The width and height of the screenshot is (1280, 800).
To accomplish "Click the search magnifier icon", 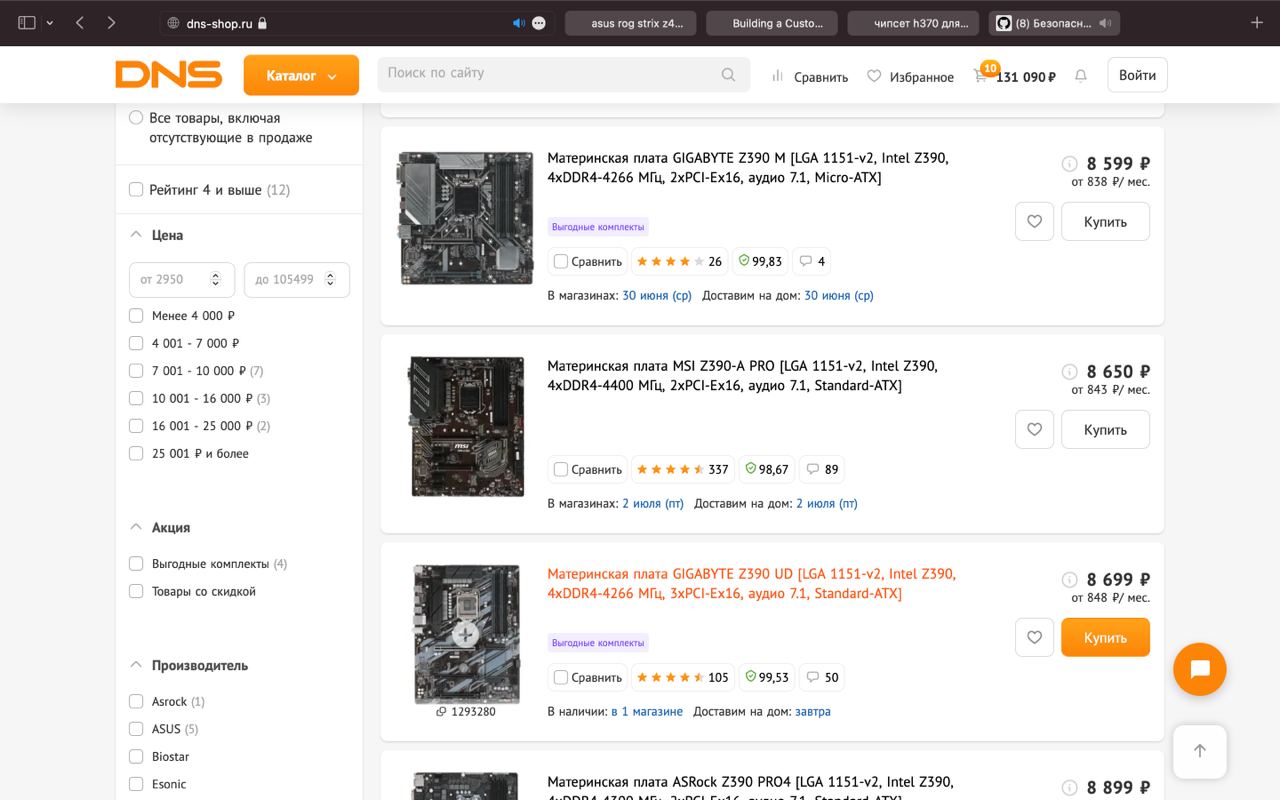I will pyautogui.click(x=729, y=74).
